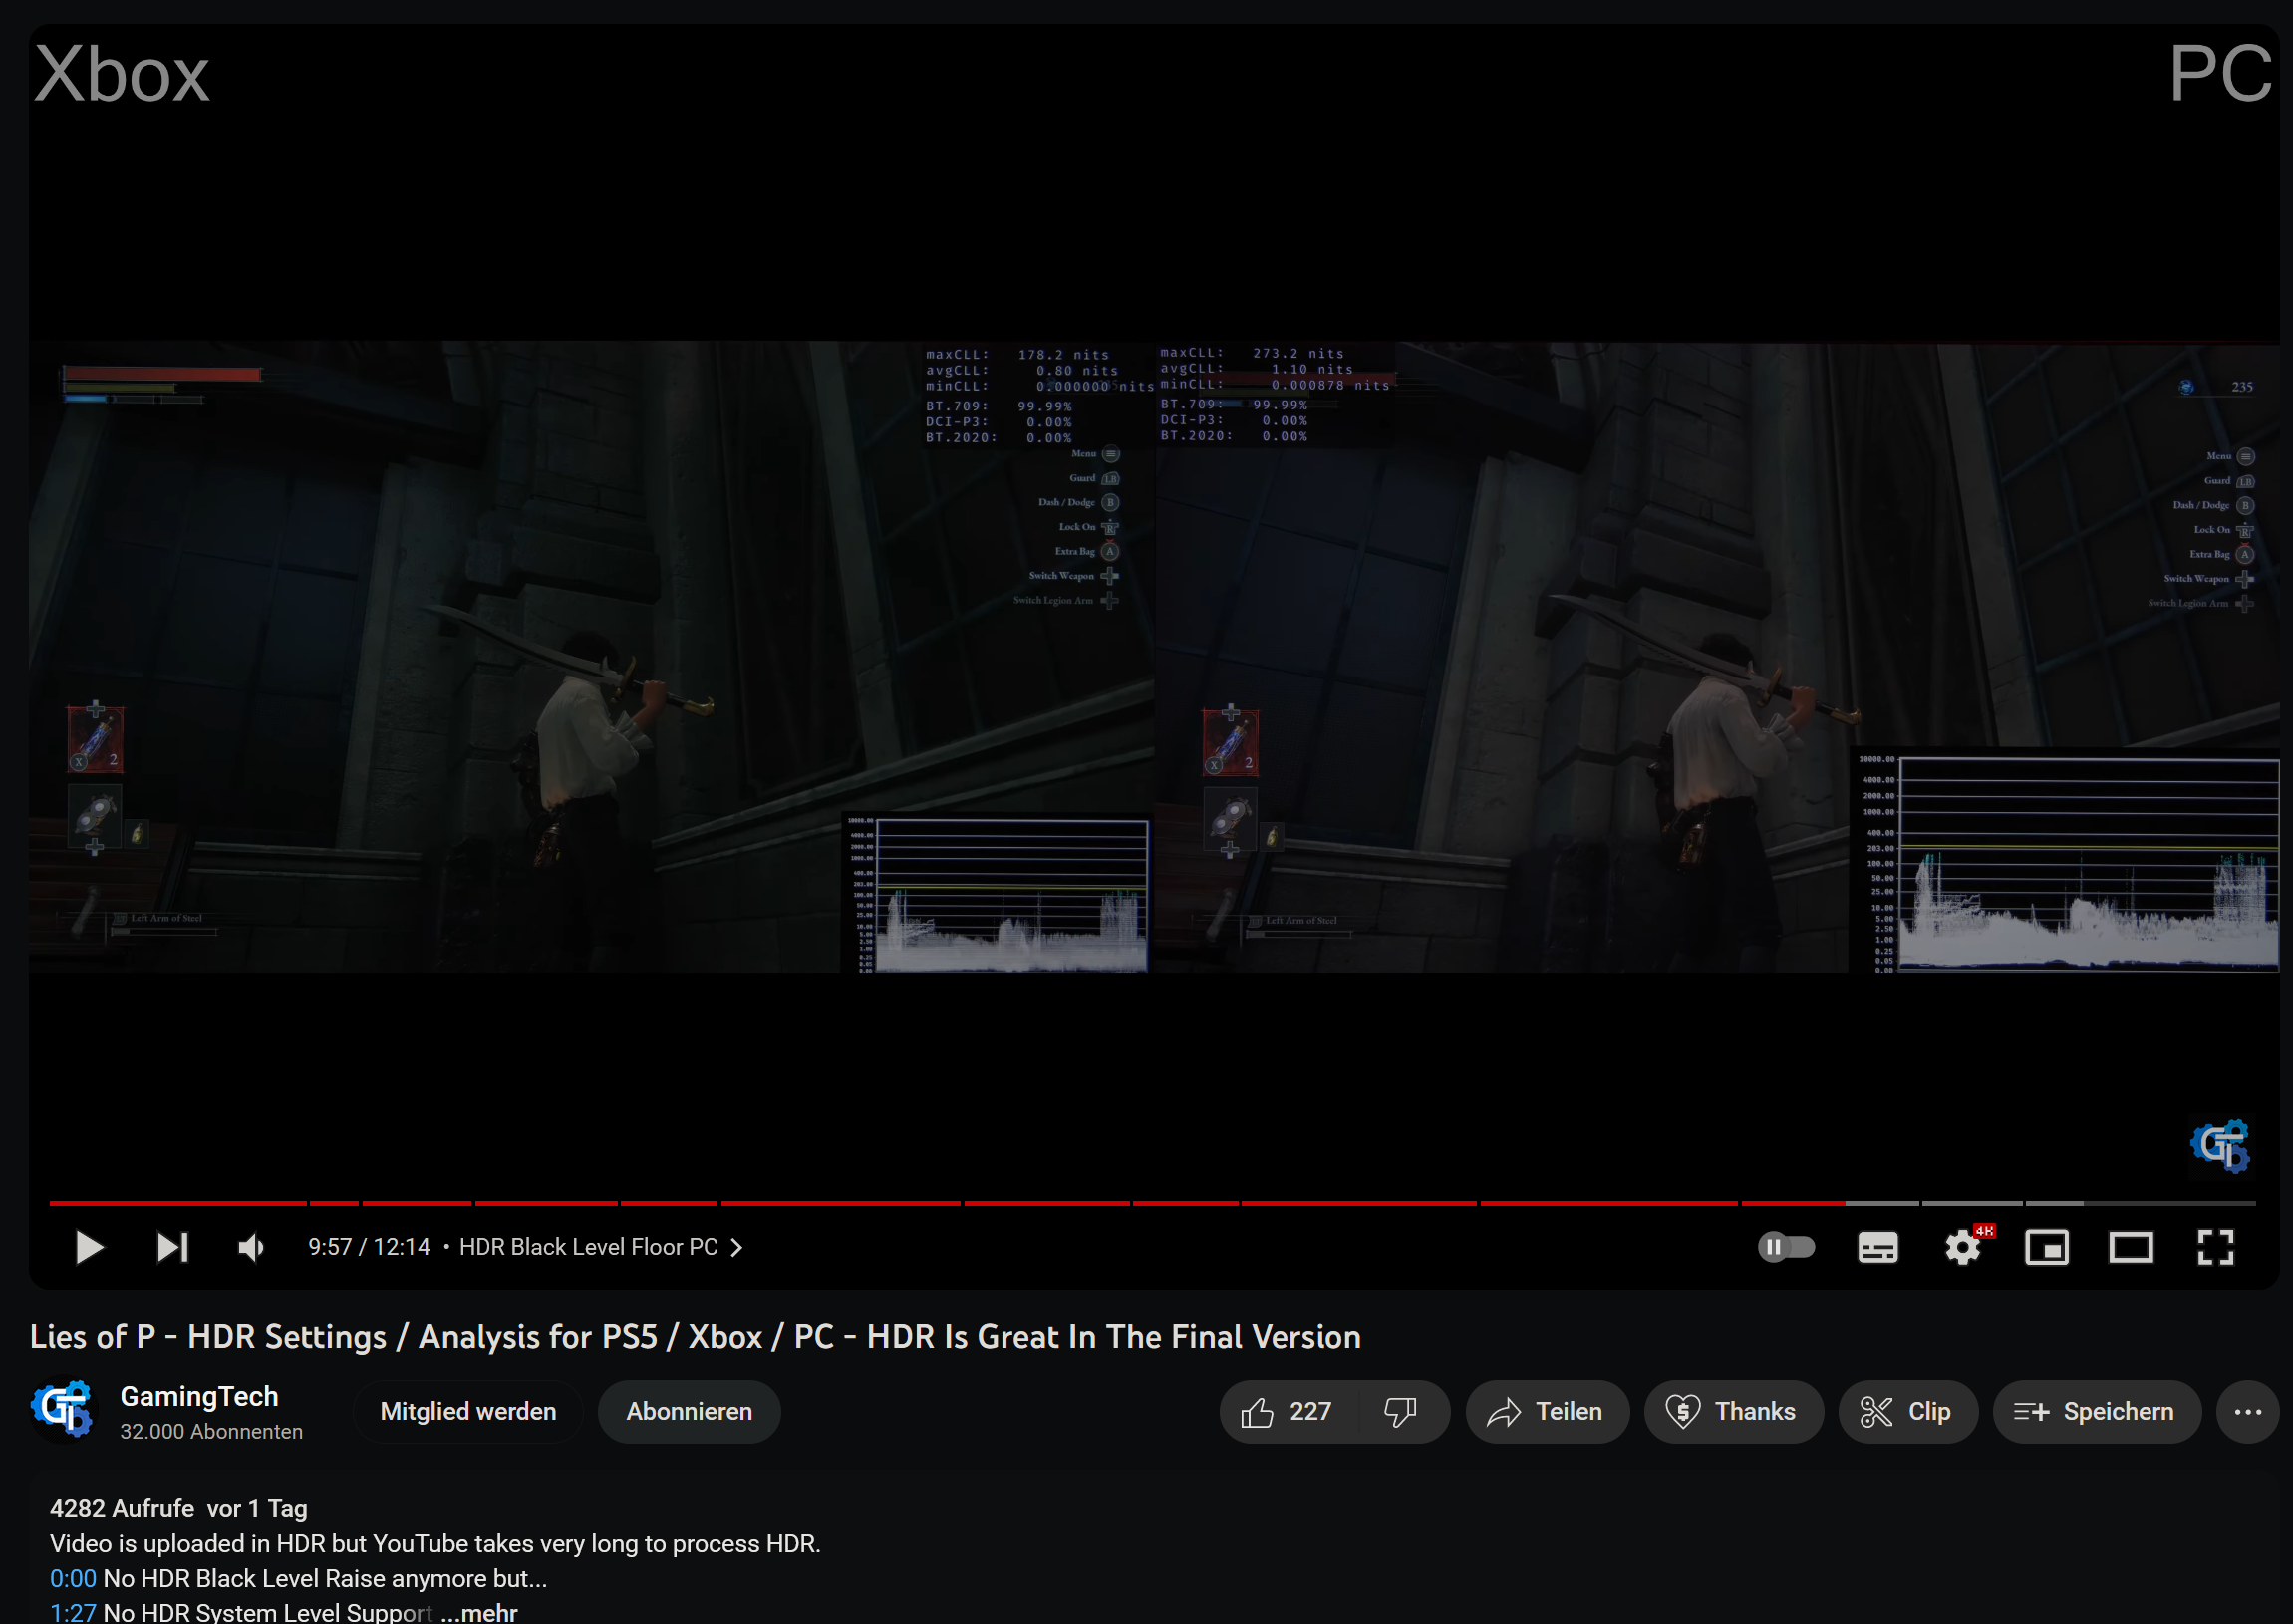Open the chapter list via HDR Black Level Floor PC
The image size is (2293, 1624).
tap(600, 1247)
